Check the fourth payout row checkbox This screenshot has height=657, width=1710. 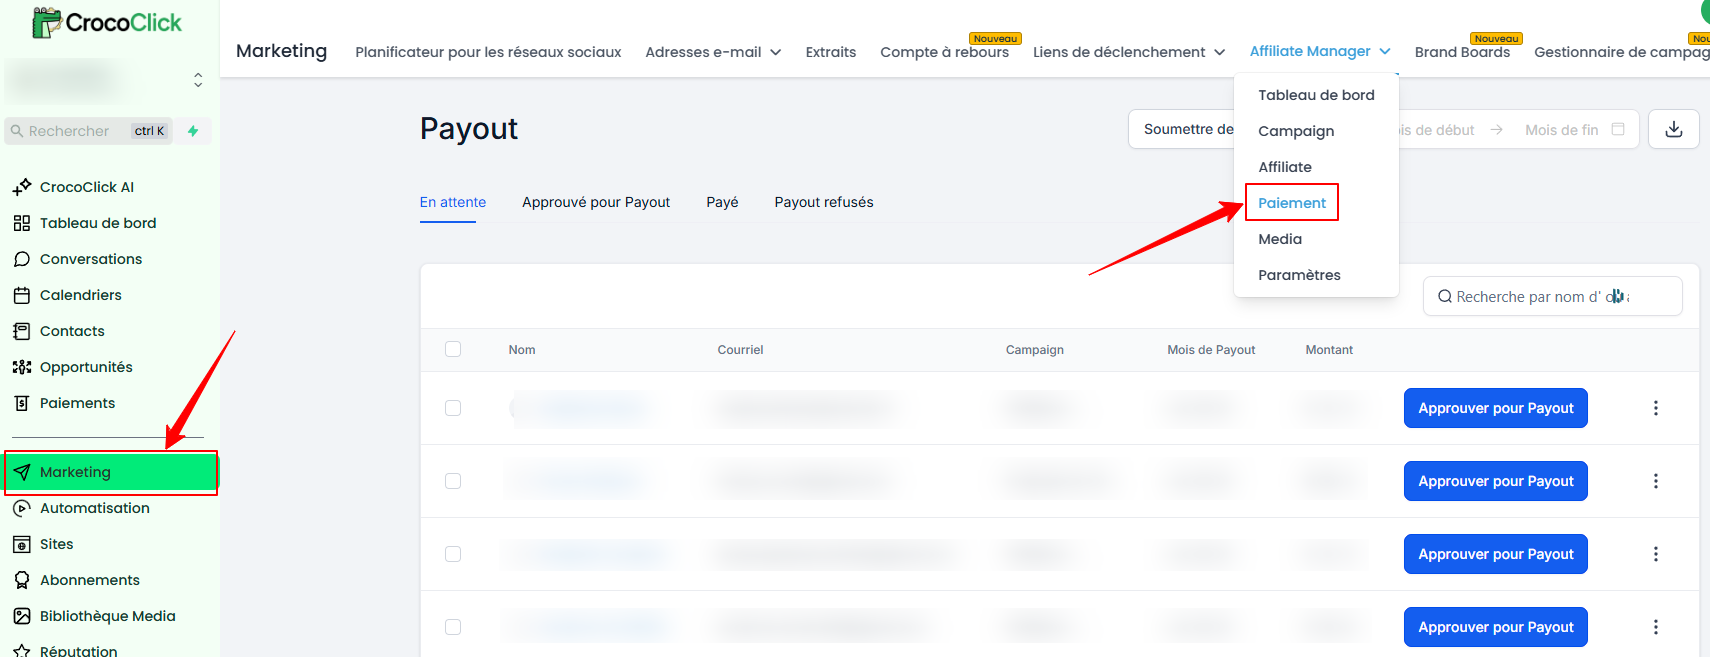click(x=453, y=627)
